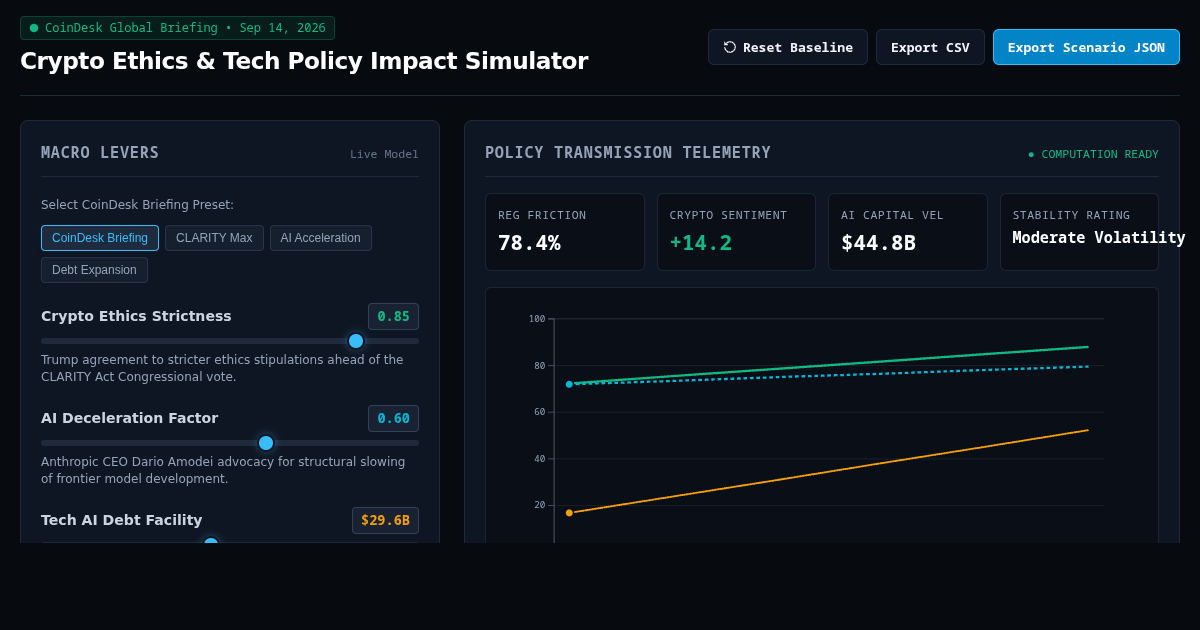
Task: Click the 0.85 strictness value badge
Action: pyautogui.click(x=393, y=316)
